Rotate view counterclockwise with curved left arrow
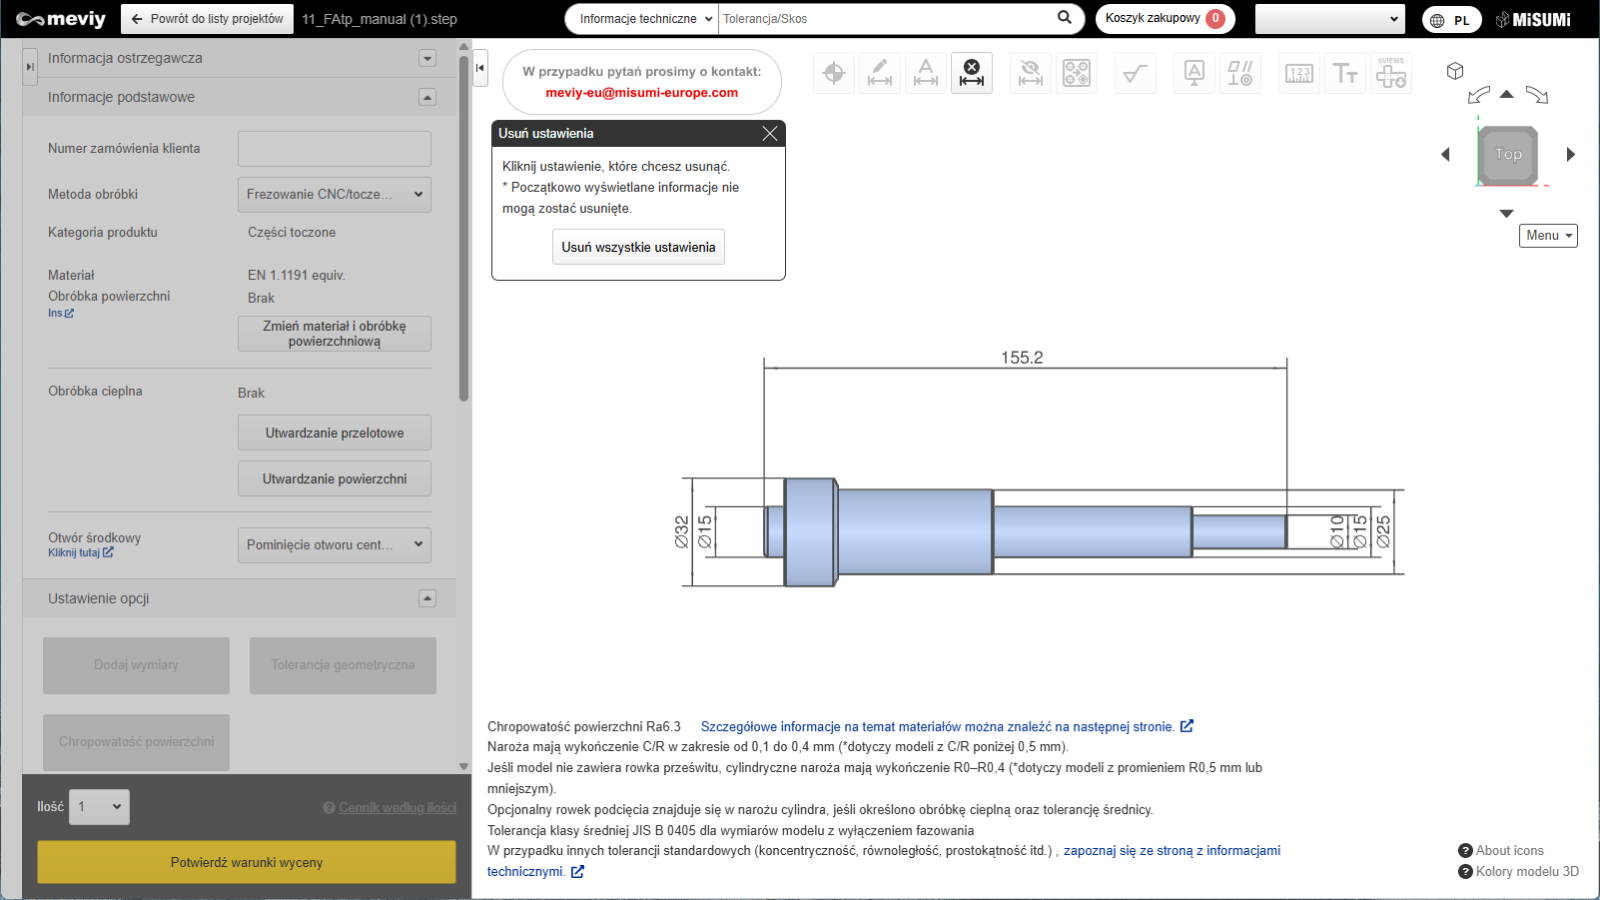 click(1478, 96)
